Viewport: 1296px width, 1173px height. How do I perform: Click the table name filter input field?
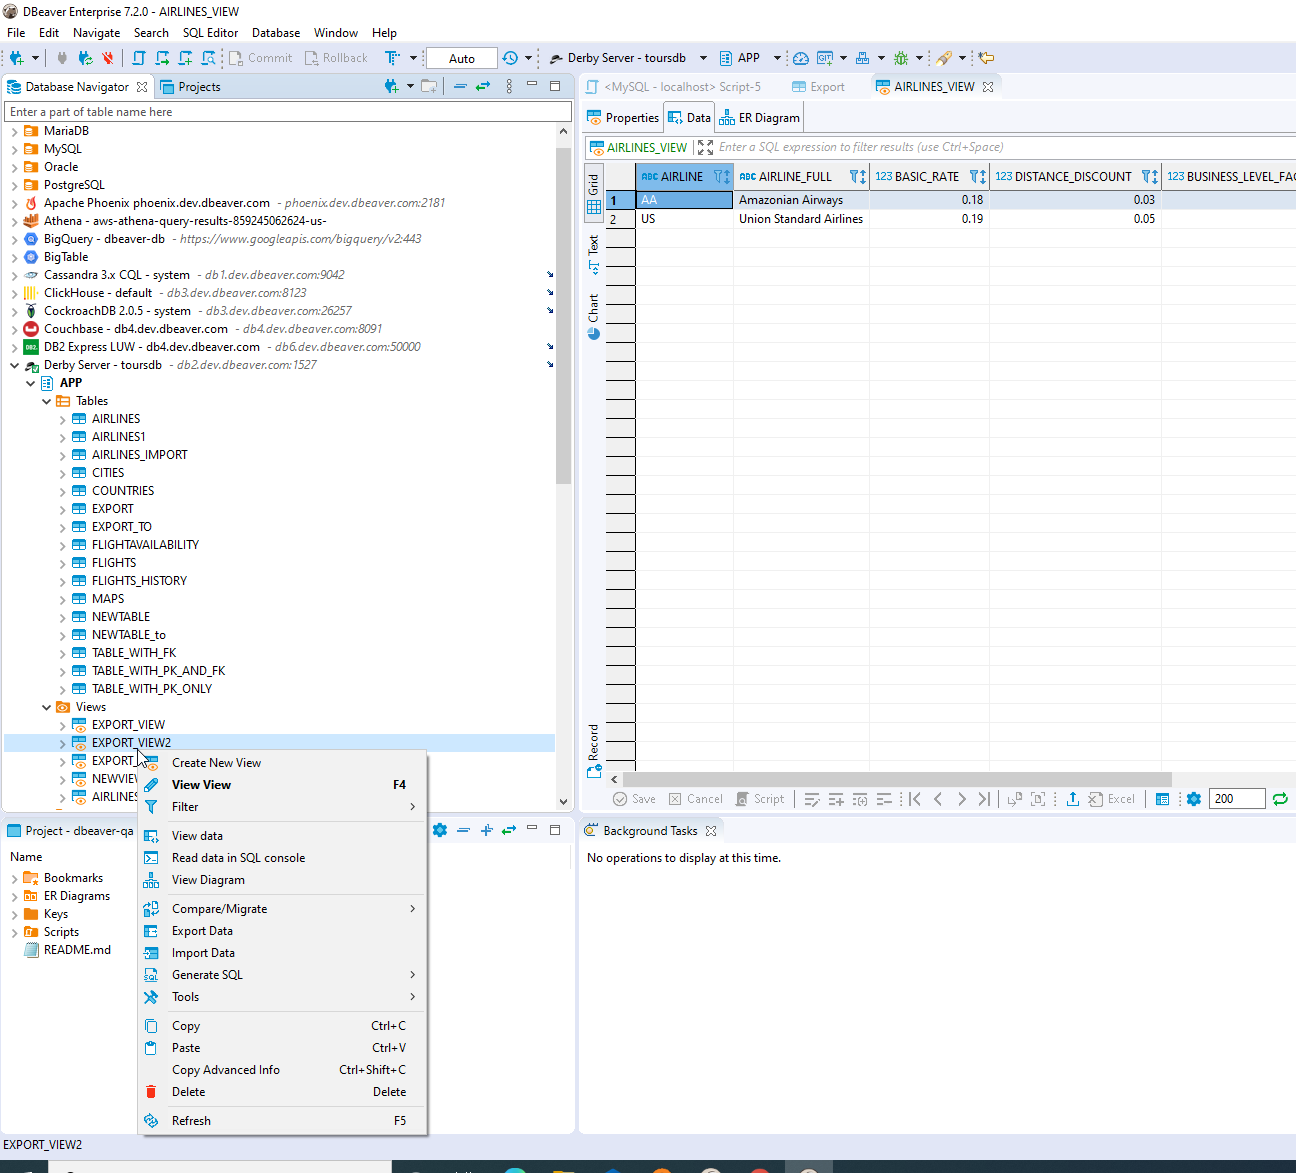(x=288, y=112)
